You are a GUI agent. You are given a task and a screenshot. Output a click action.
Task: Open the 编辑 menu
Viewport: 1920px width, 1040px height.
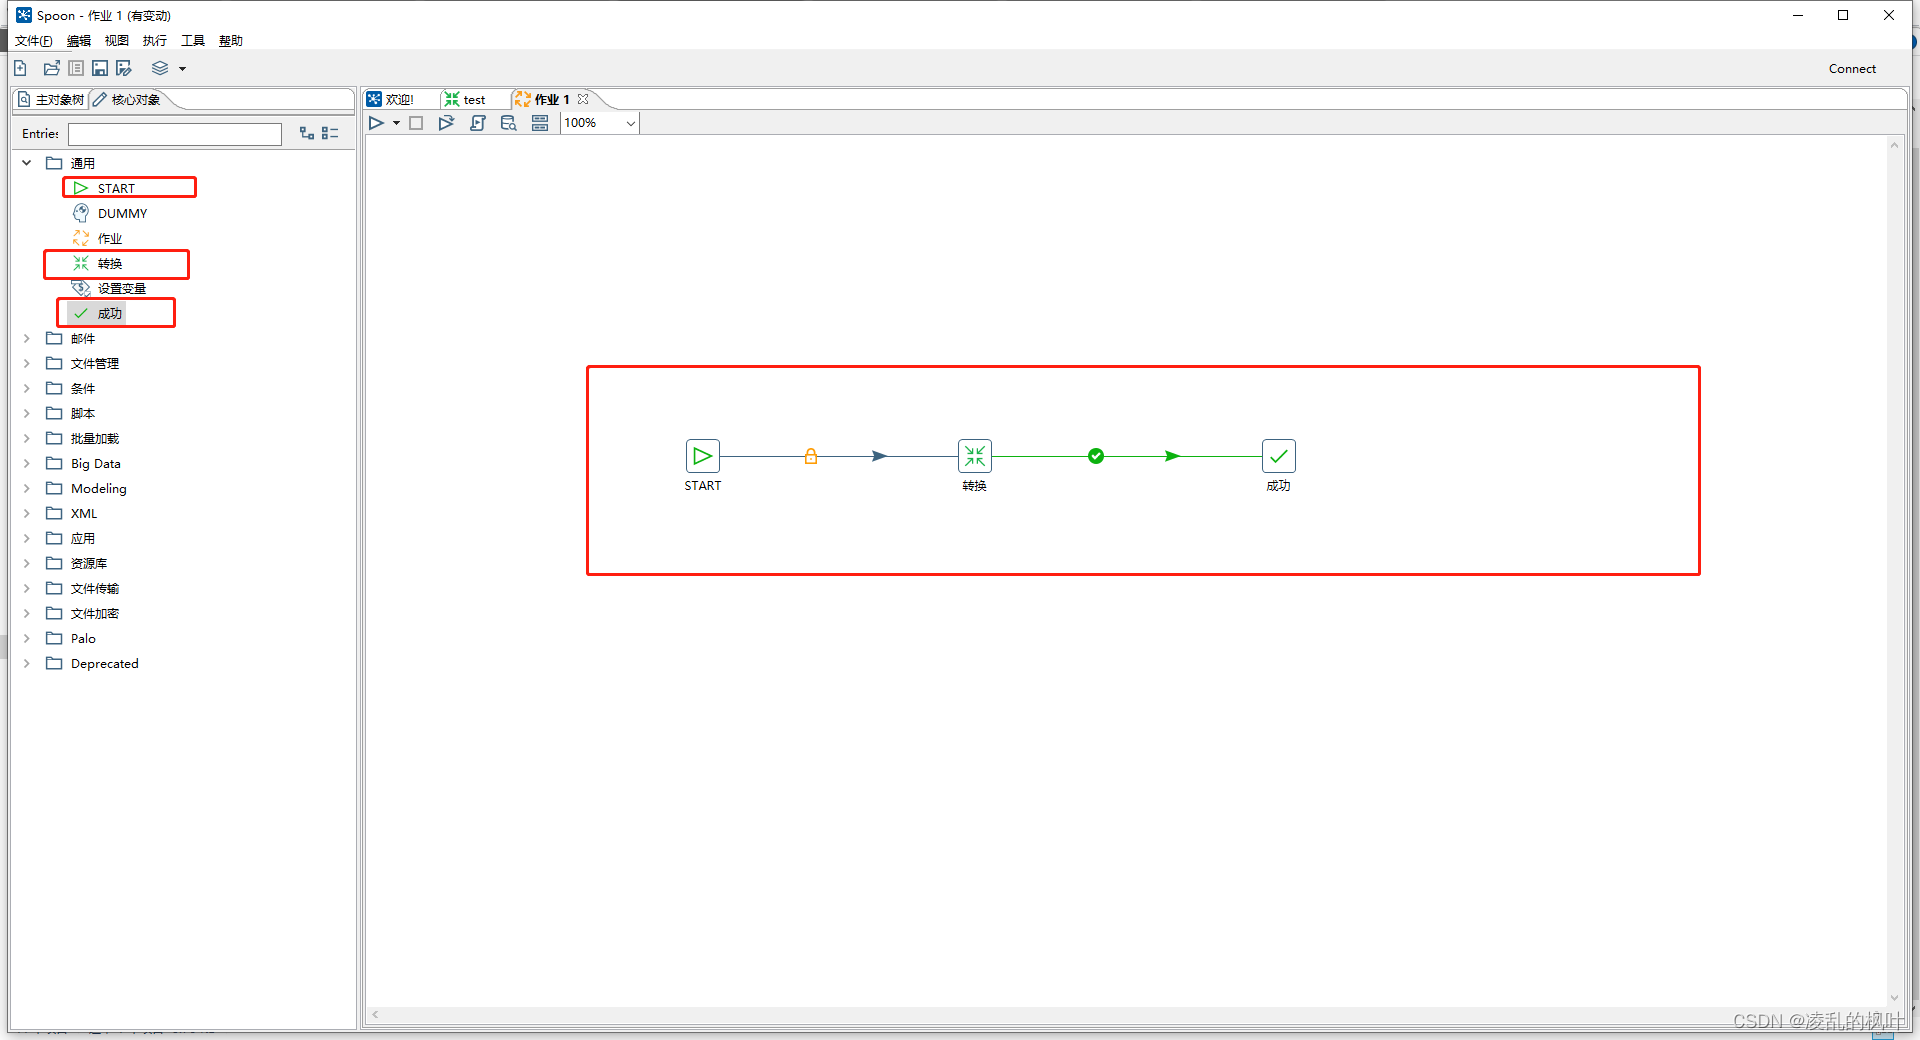point(79,41)
